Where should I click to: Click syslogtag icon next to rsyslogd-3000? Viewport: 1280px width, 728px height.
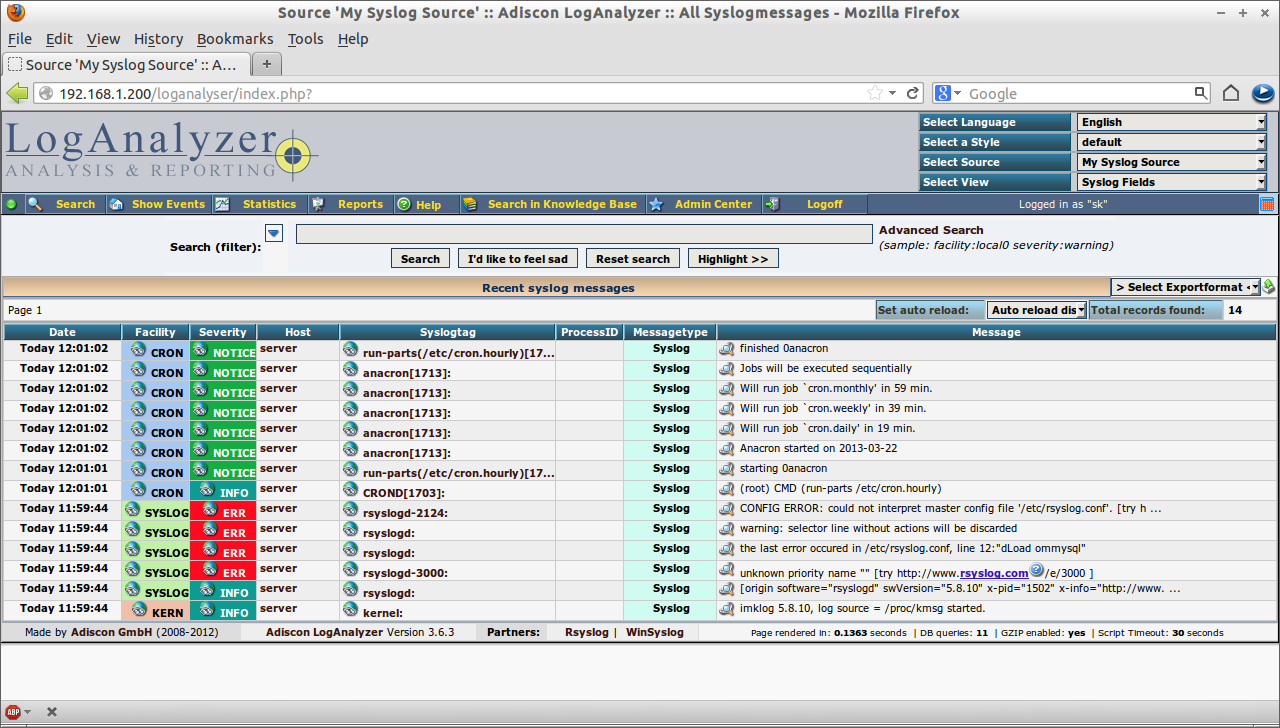(x=350, y=569)
